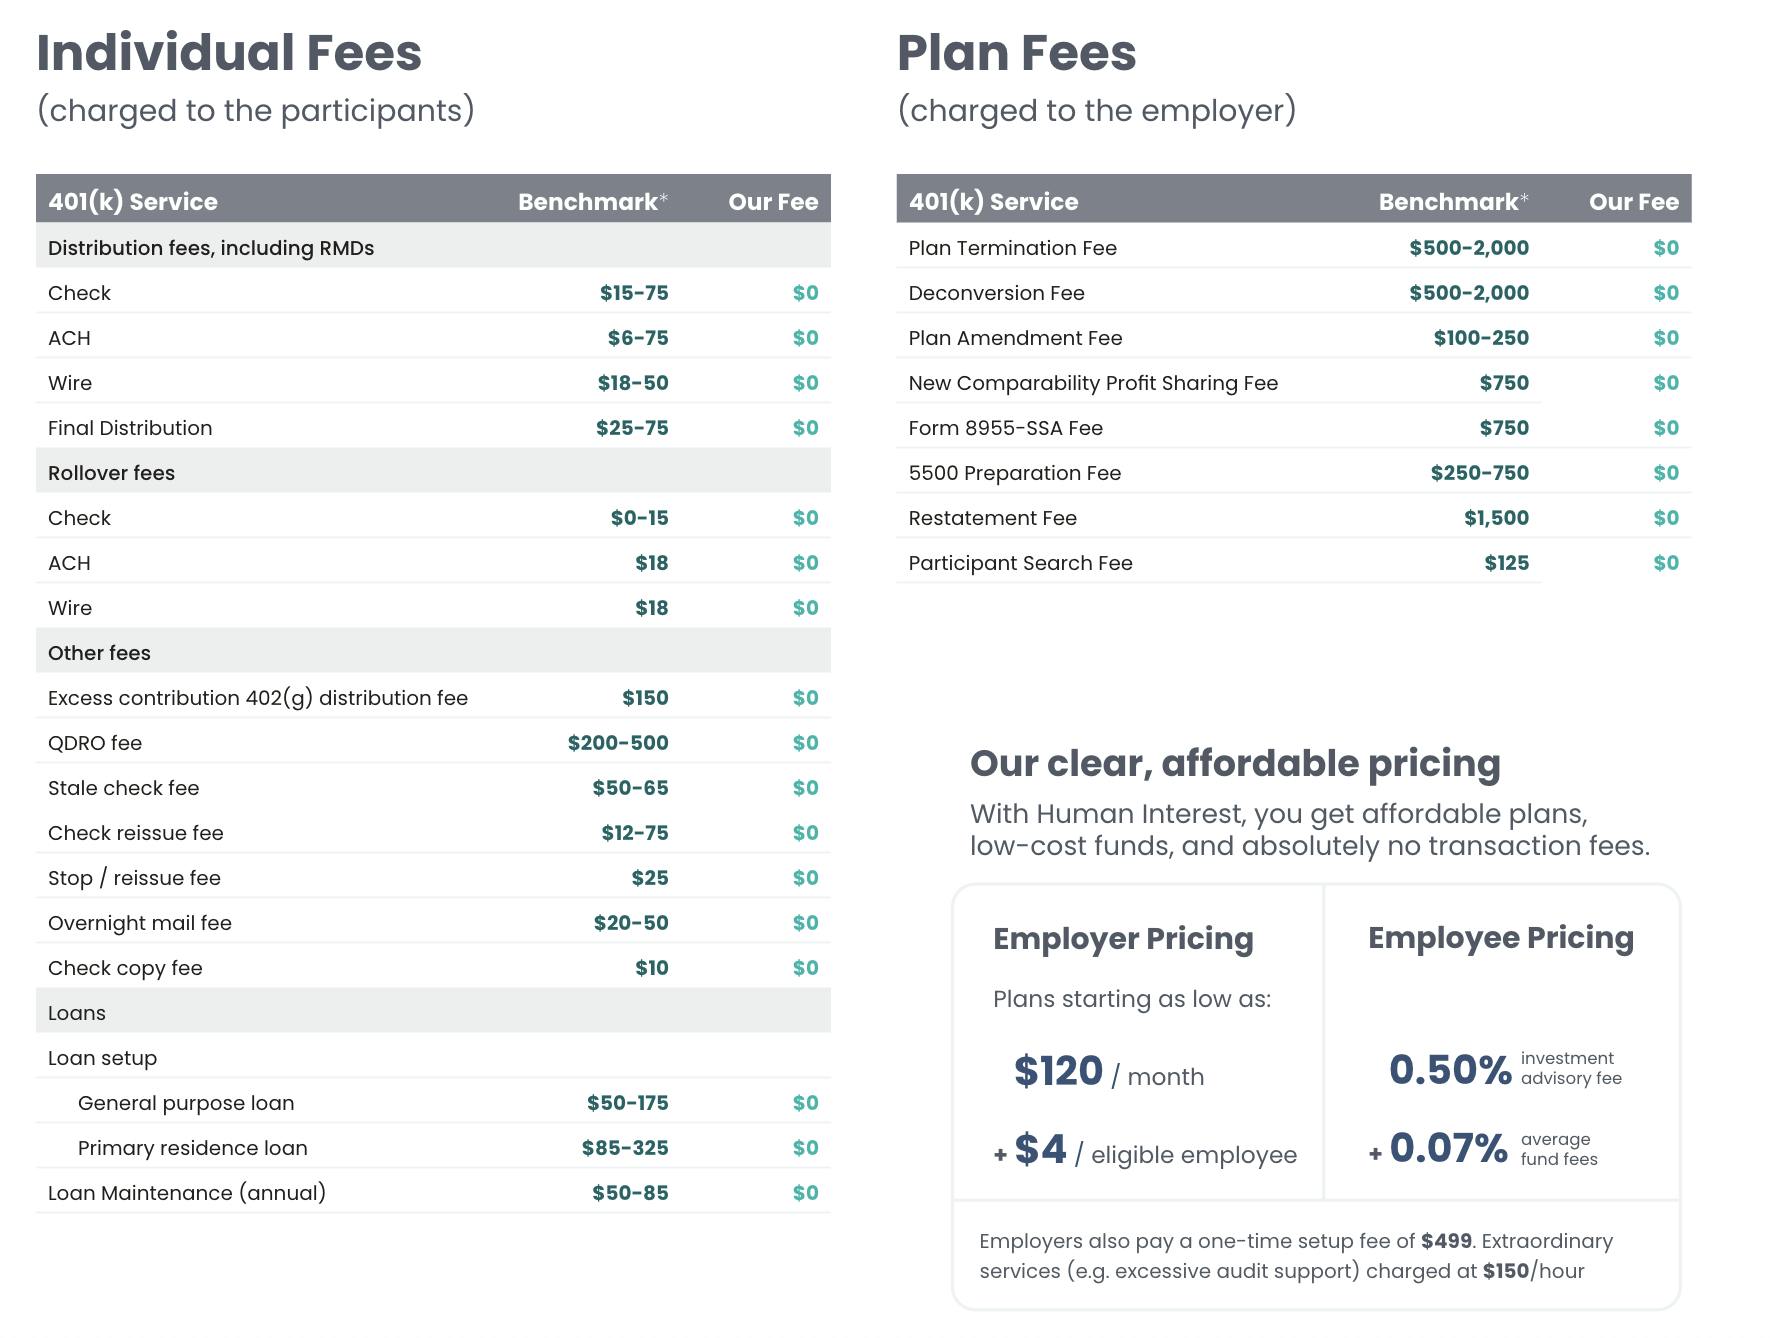
Task: Select "New Comparability Profit Sharing Fee" row
Action: (1093, 383)
